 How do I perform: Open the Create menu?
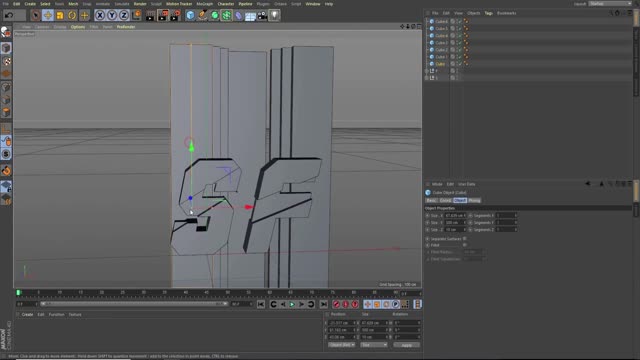(30, 4)
